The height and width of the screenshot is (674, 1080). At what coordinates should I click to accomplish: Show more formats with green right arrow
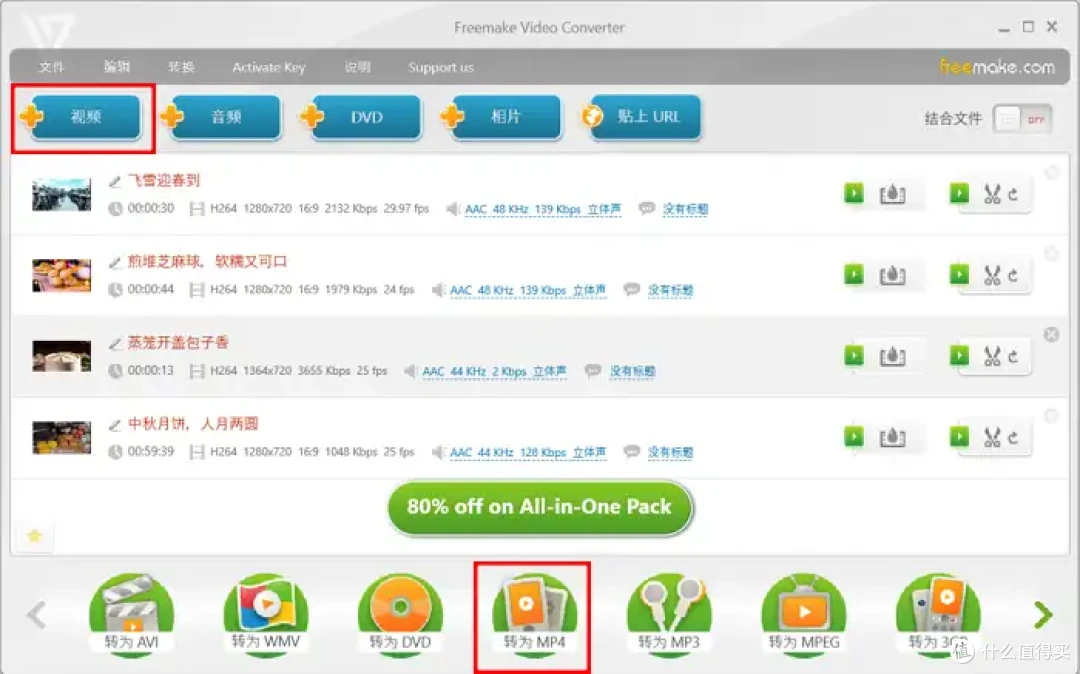1043,615
